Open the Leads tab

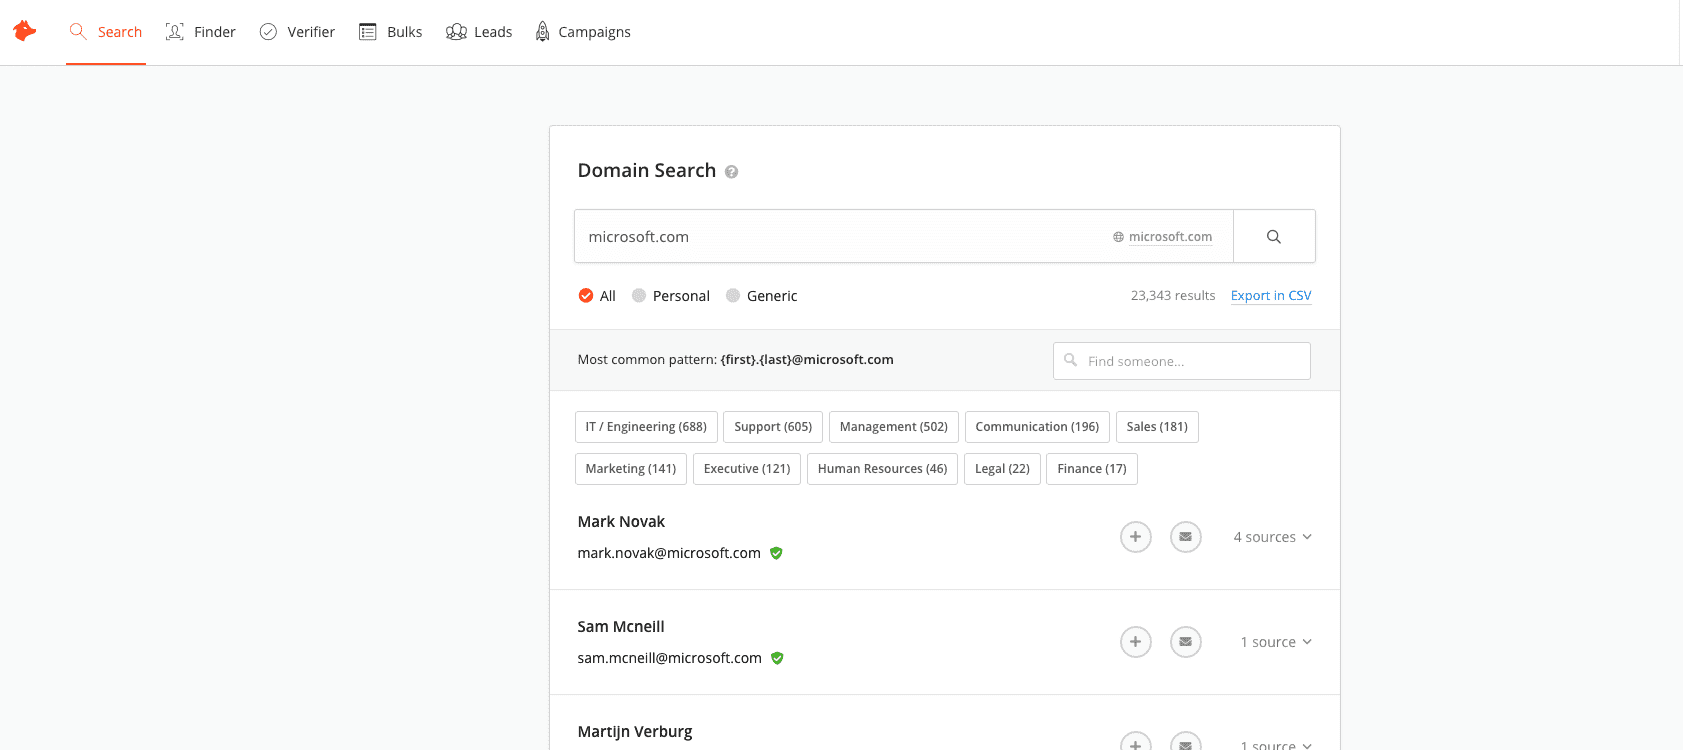click(479, 32)
